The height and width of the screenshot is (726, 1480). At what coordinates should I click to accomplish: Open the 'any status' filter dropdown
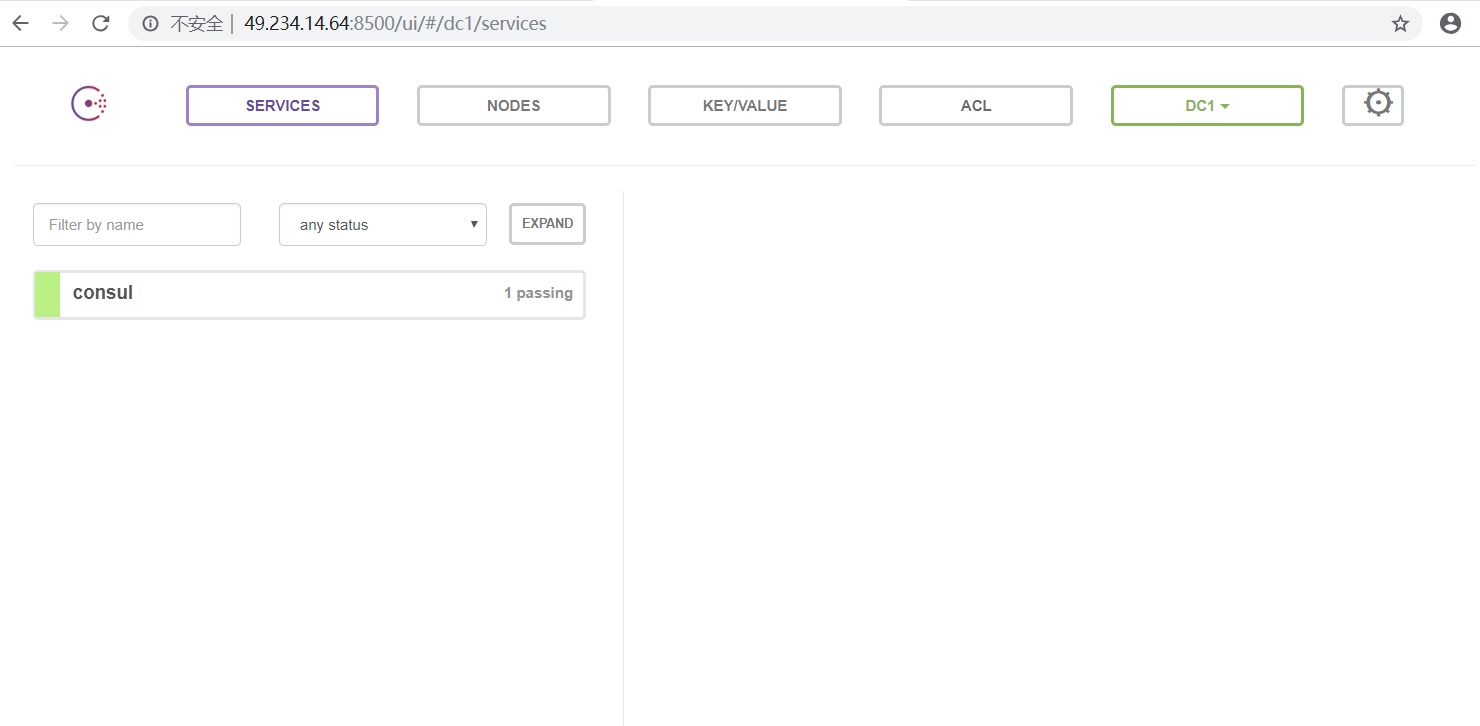click(x=383, y=224)
